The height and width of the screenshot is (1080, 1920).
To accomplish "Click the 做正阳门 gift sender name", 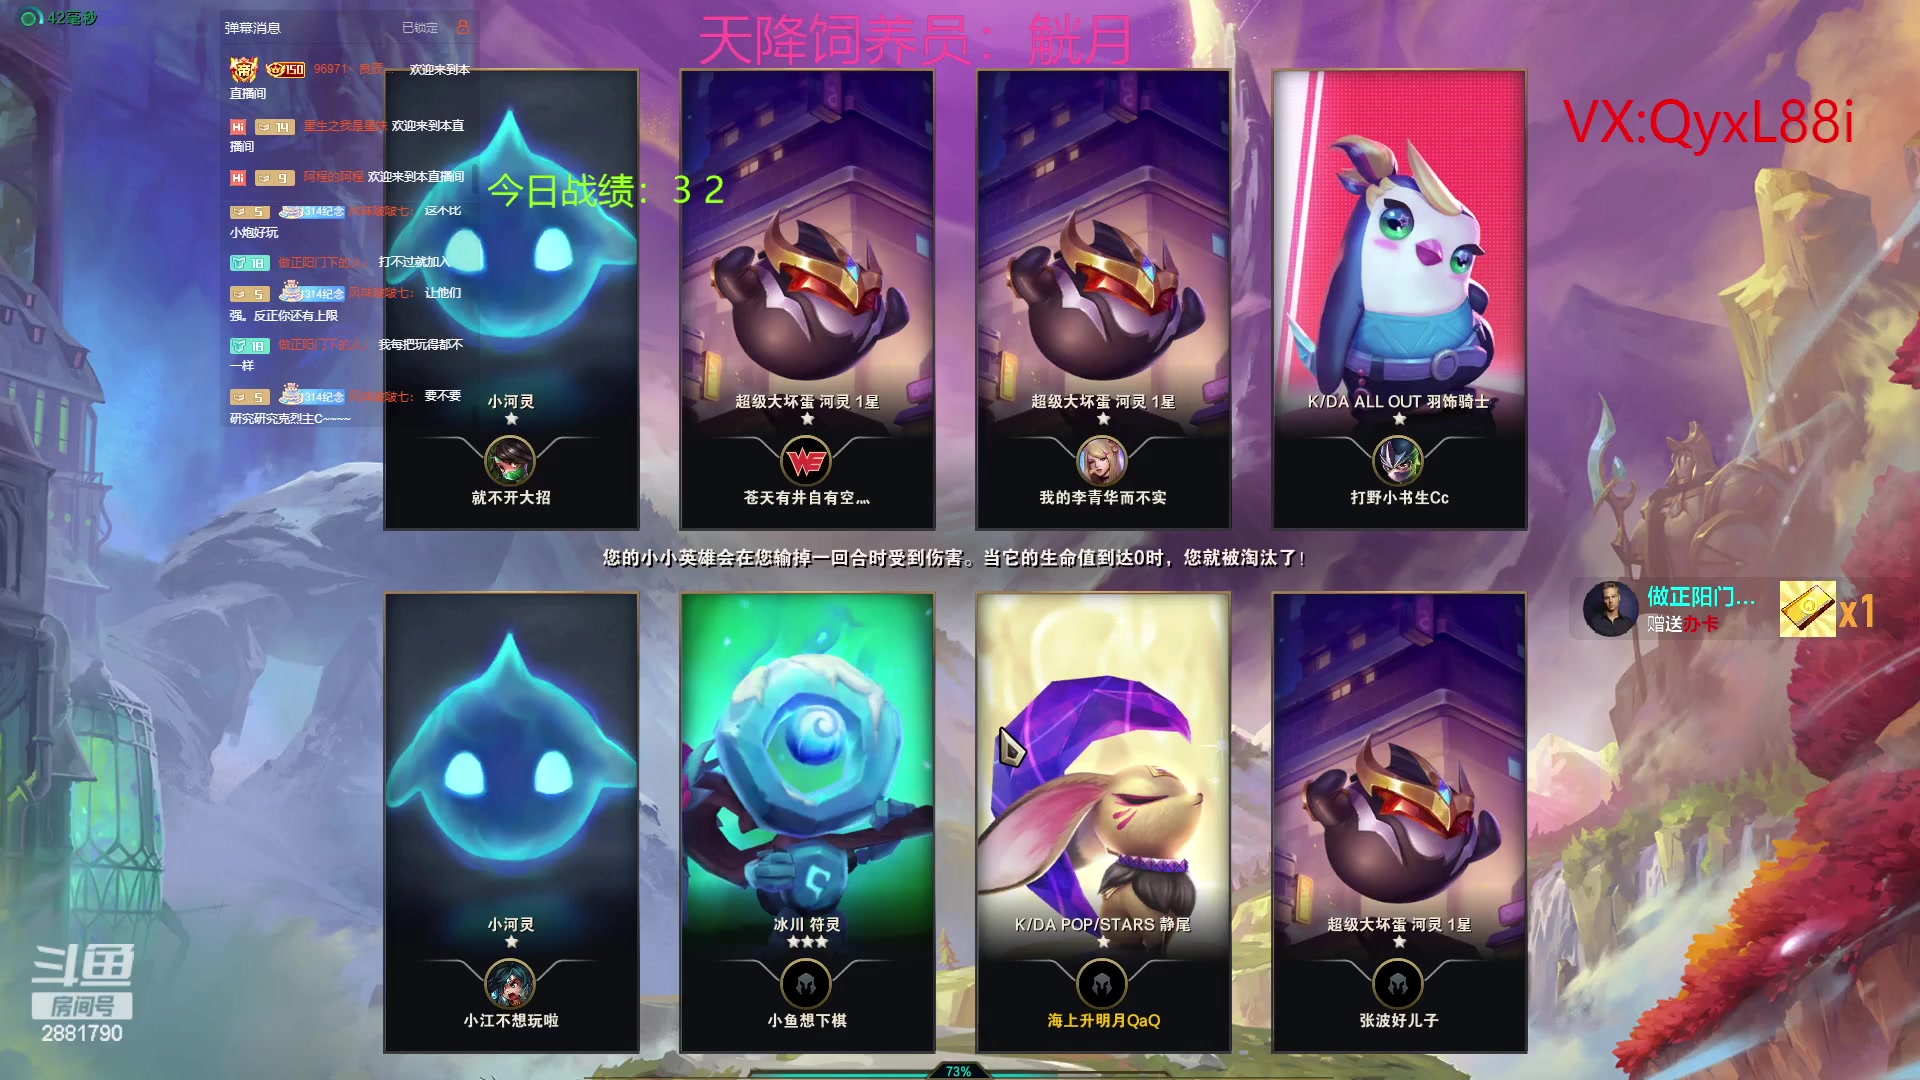I will (1700, 597).
